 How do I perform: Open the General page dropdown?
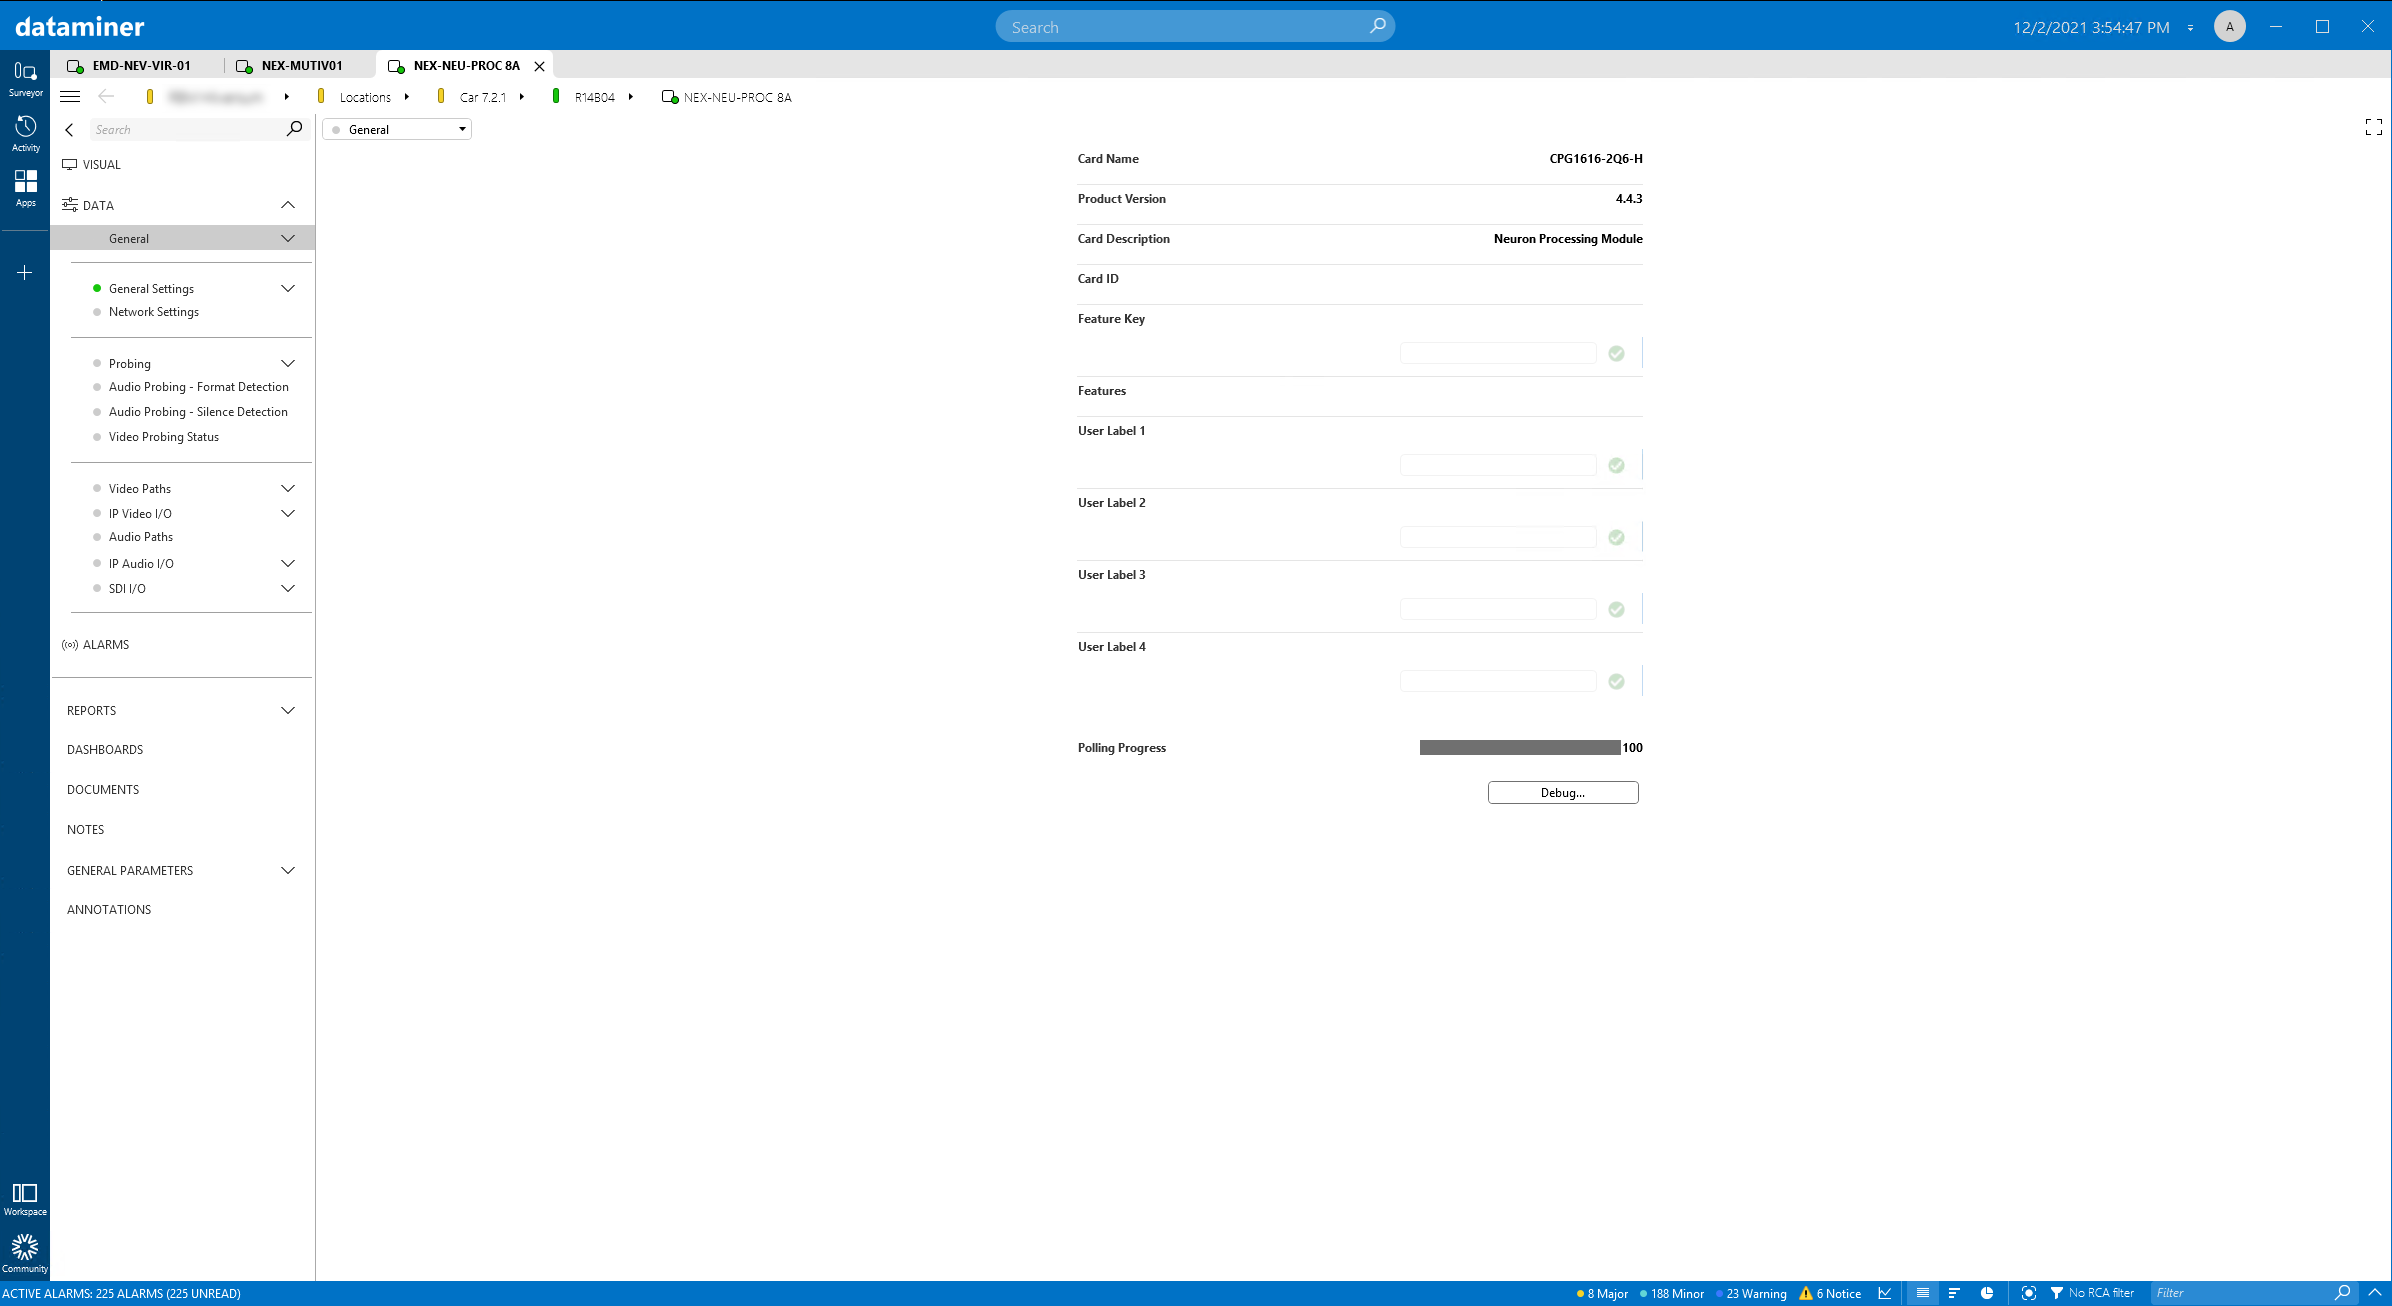397,129
